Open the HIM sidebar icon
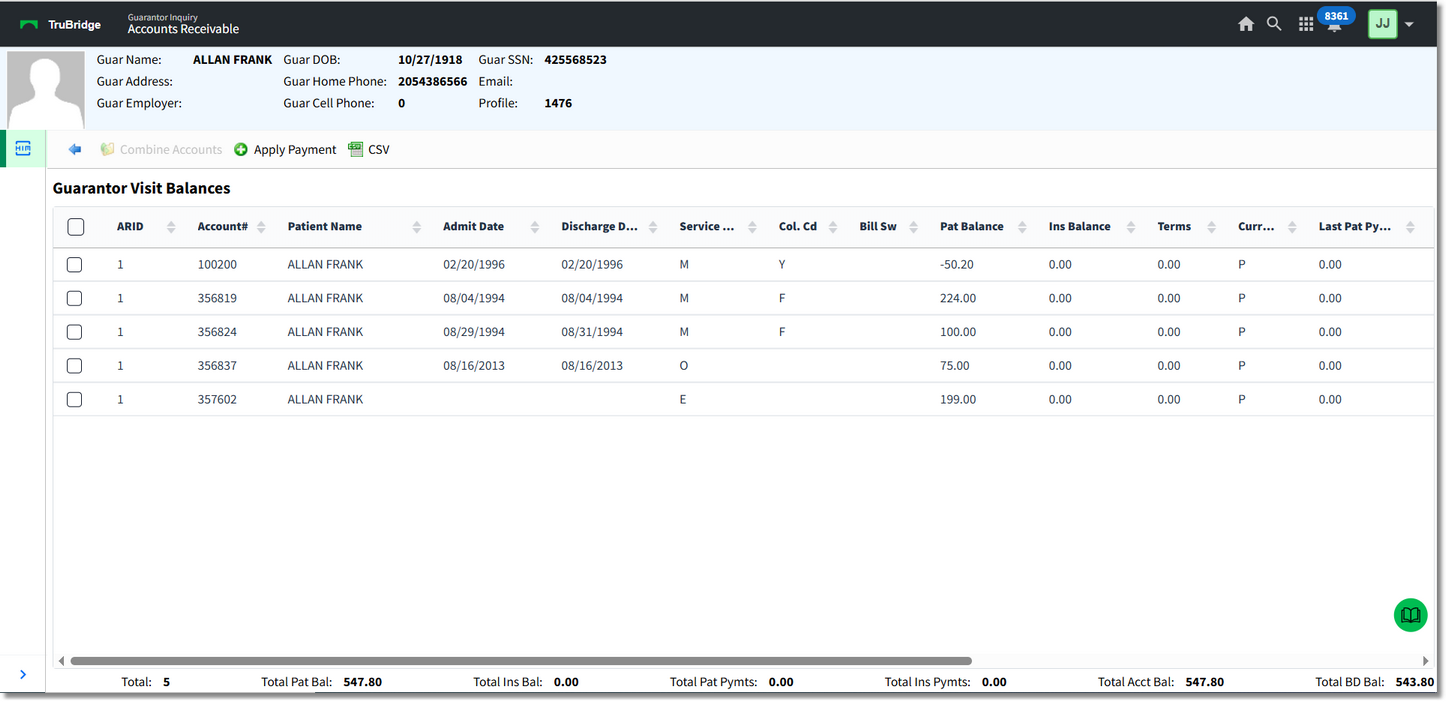This screenshot has height=702, width=1446. [x=23, y=149]
